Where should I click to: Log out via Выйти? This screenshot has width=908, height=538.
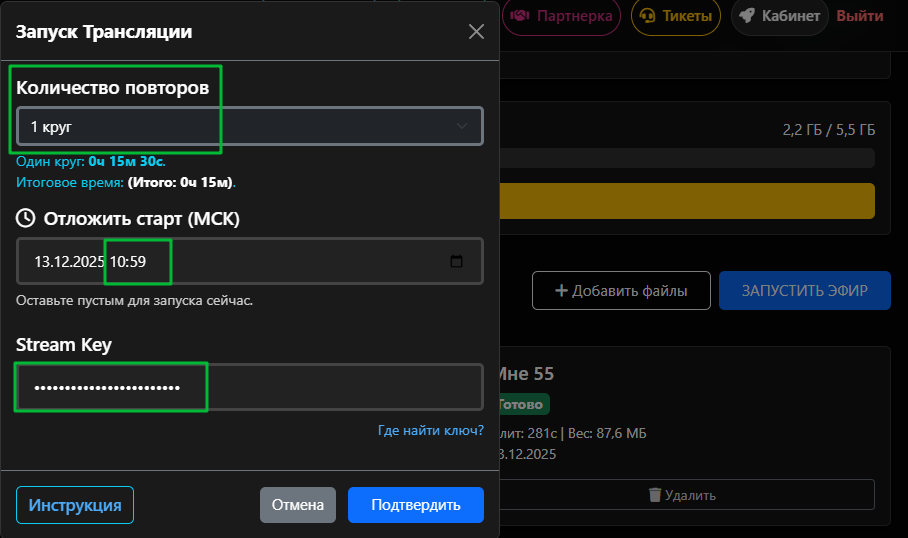859,16
